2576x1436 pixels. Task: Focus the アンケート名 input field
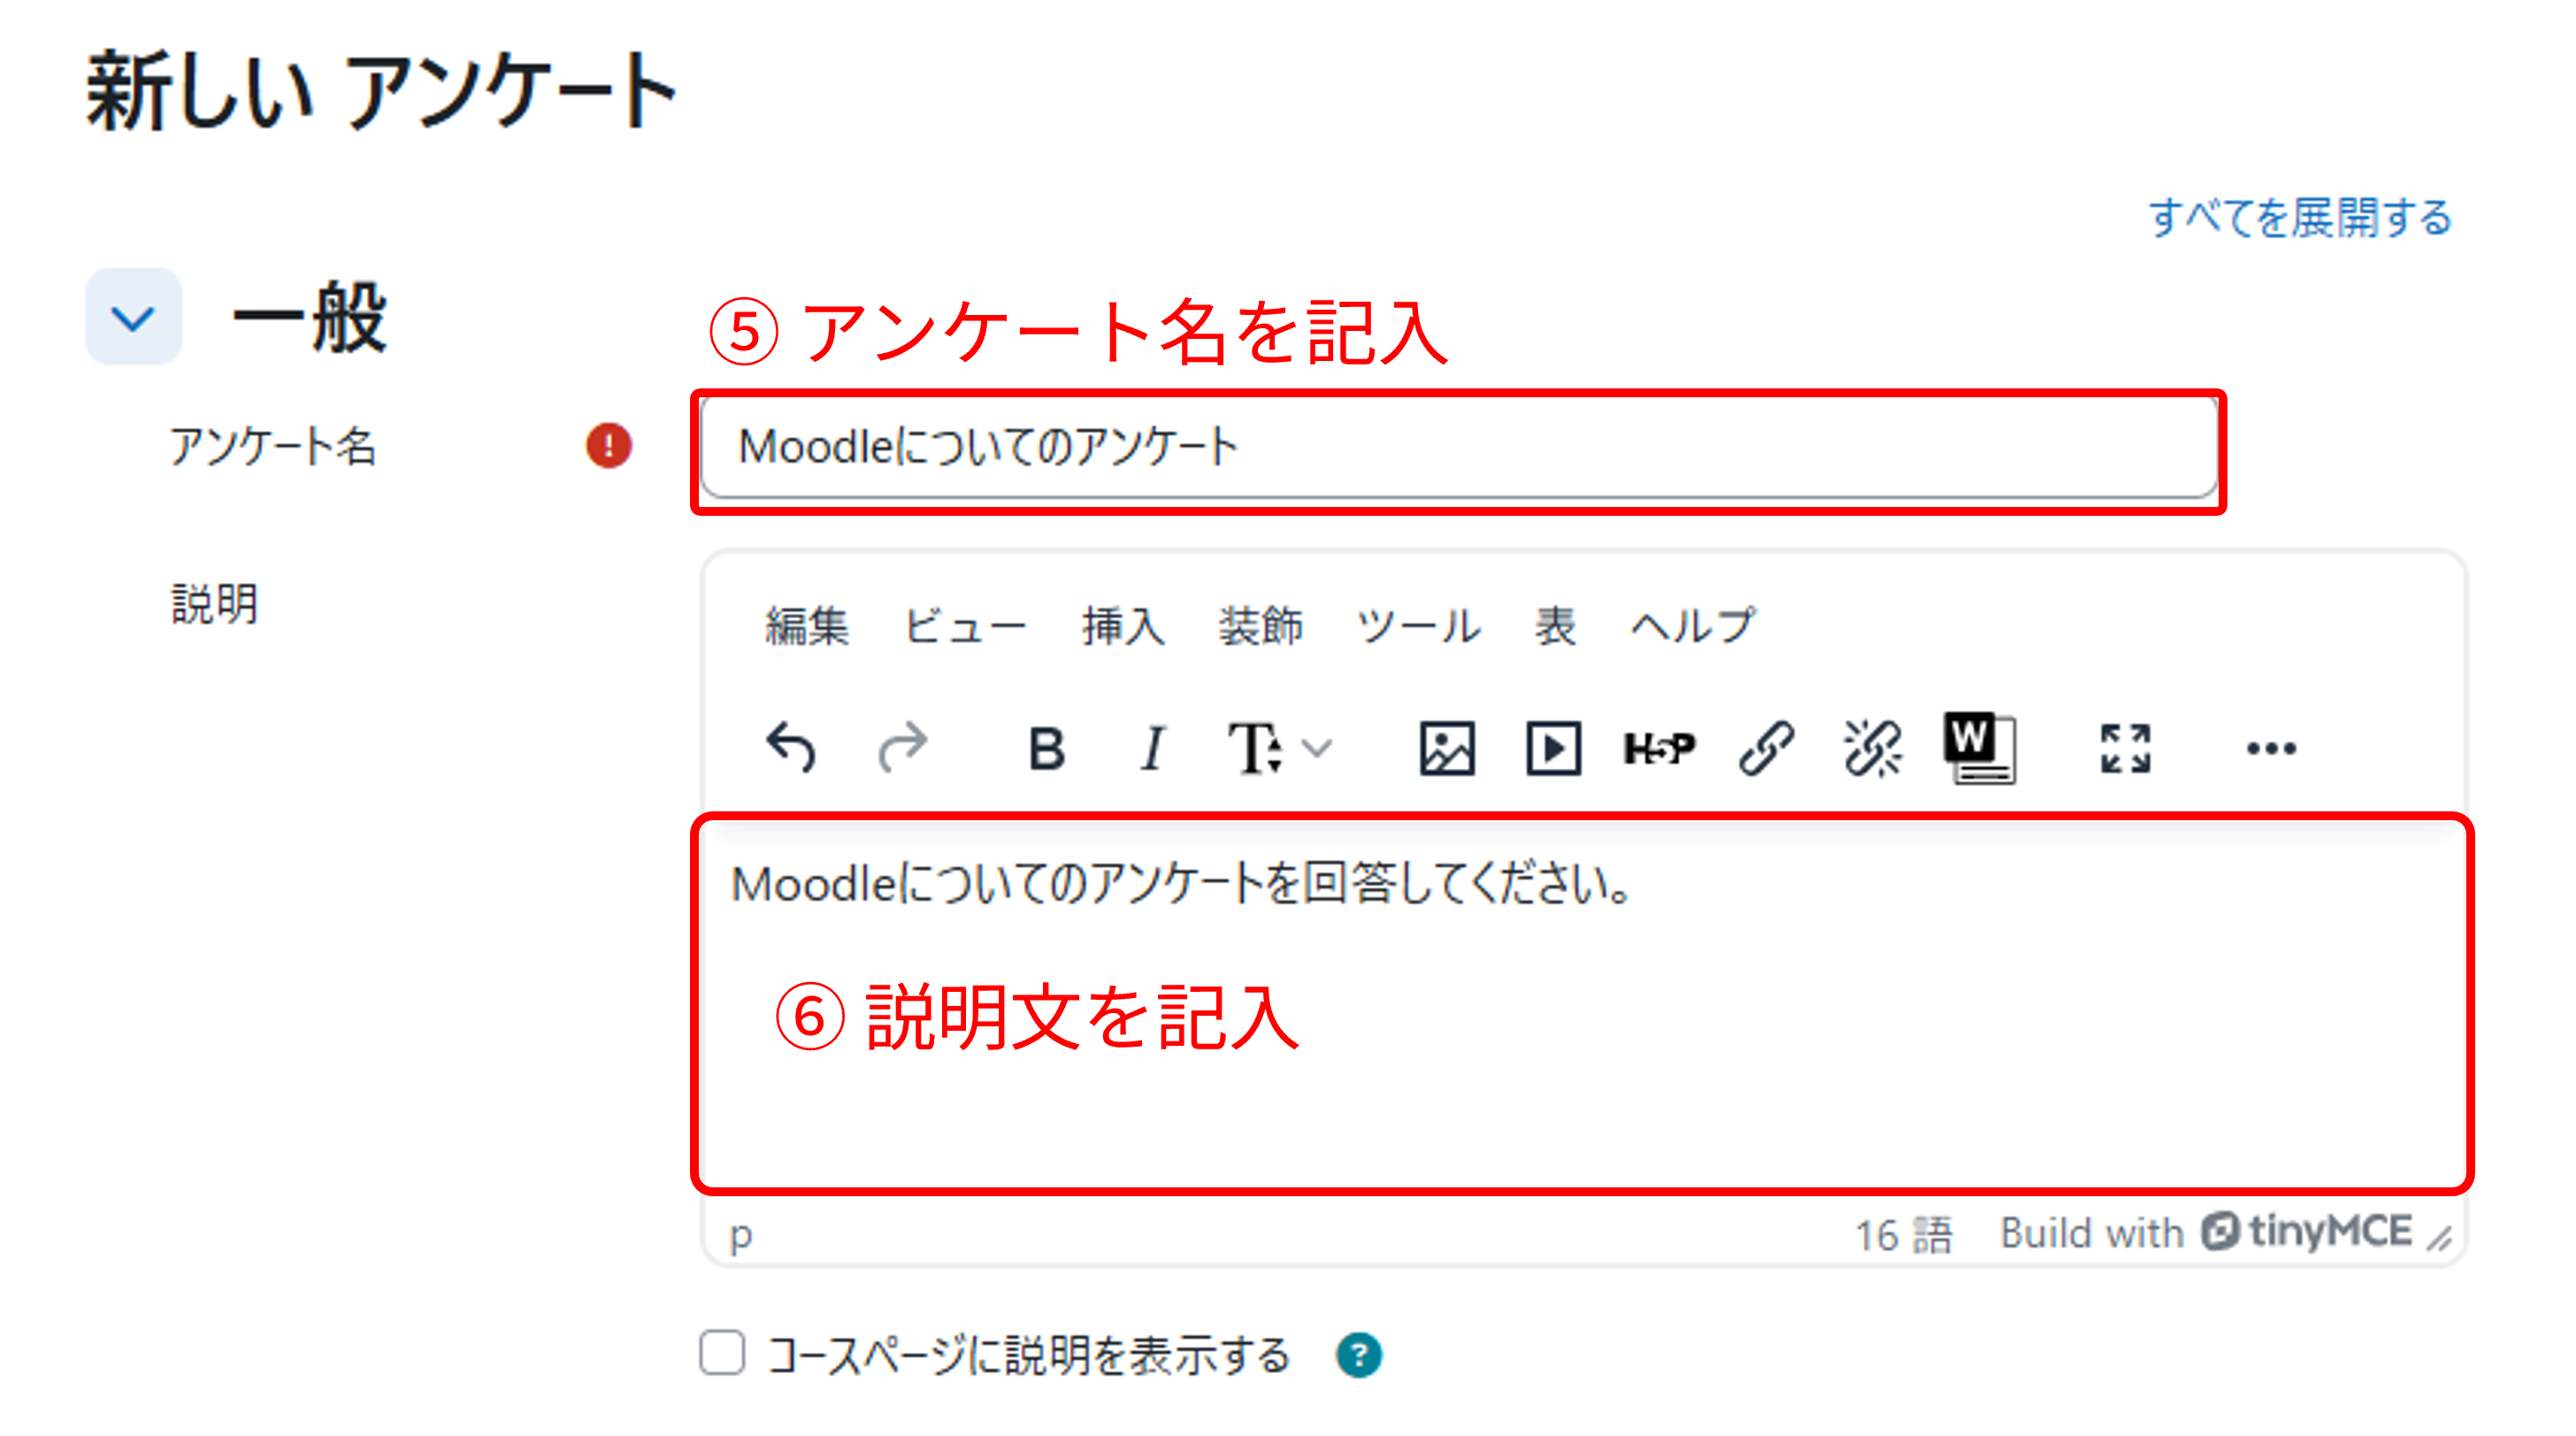1459,447
